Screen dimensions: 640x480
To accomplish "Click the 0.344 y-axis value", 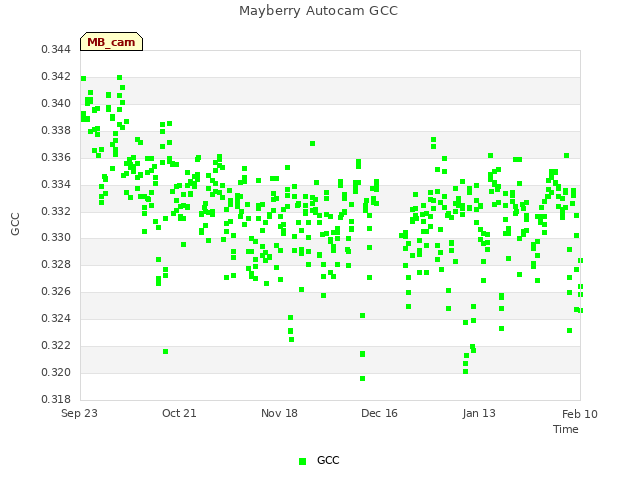I will 56,50.
